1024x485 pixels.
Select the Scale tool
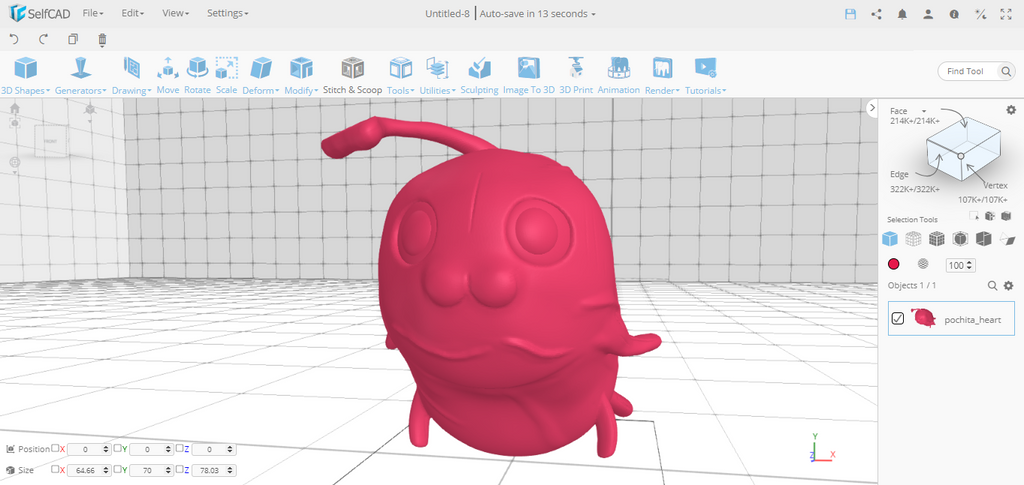pyautogui.click(x=227, y=68)
